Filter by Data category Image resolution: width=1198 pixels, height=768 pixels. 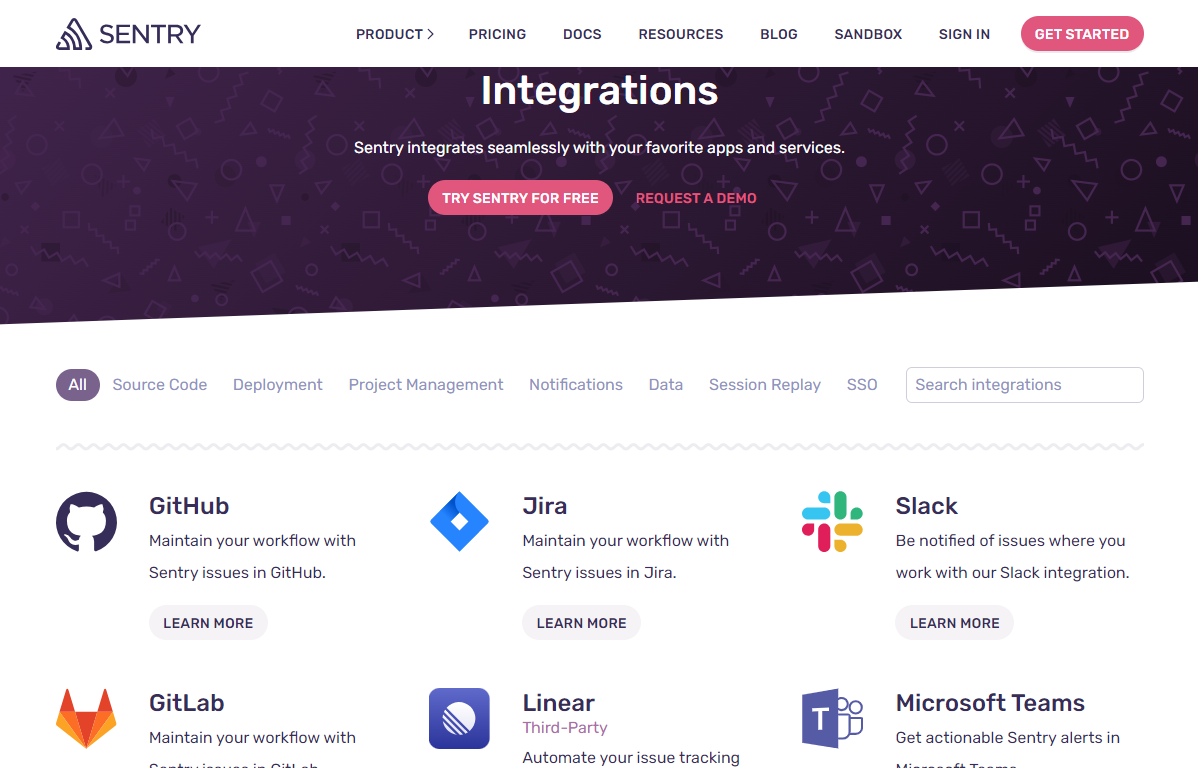[665, 384]
